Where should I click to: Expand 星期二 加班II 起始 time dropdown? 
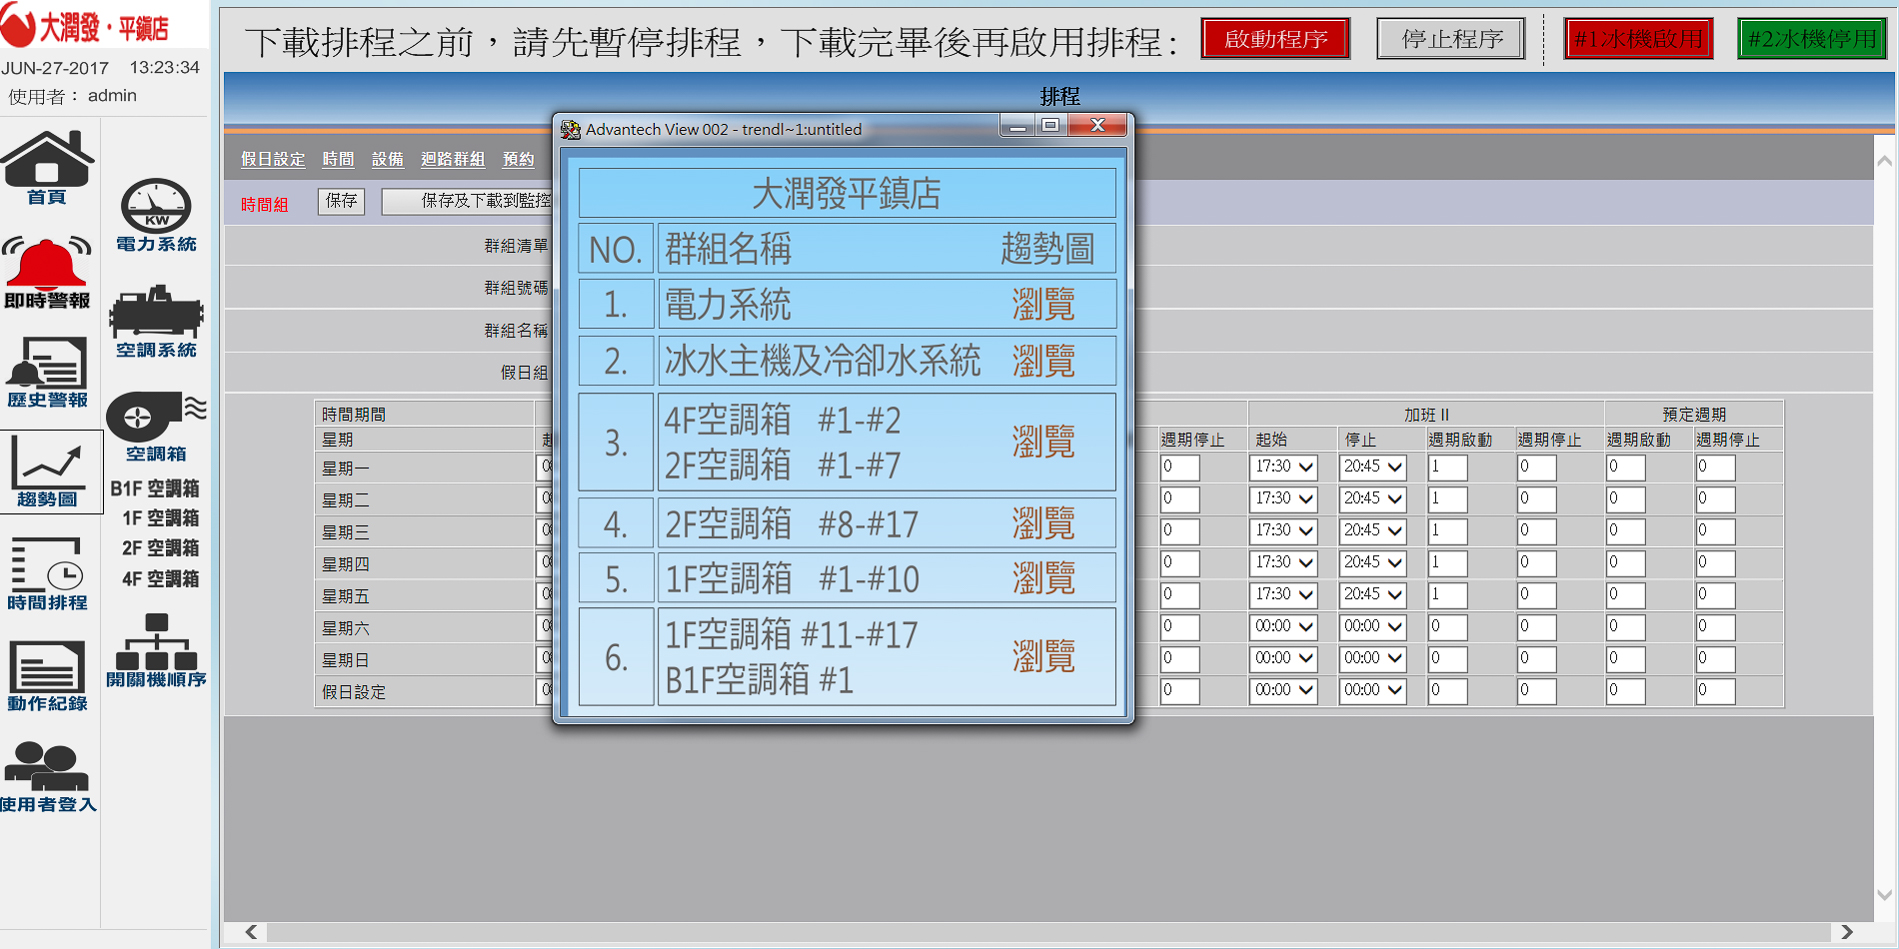coord(1283,499)
